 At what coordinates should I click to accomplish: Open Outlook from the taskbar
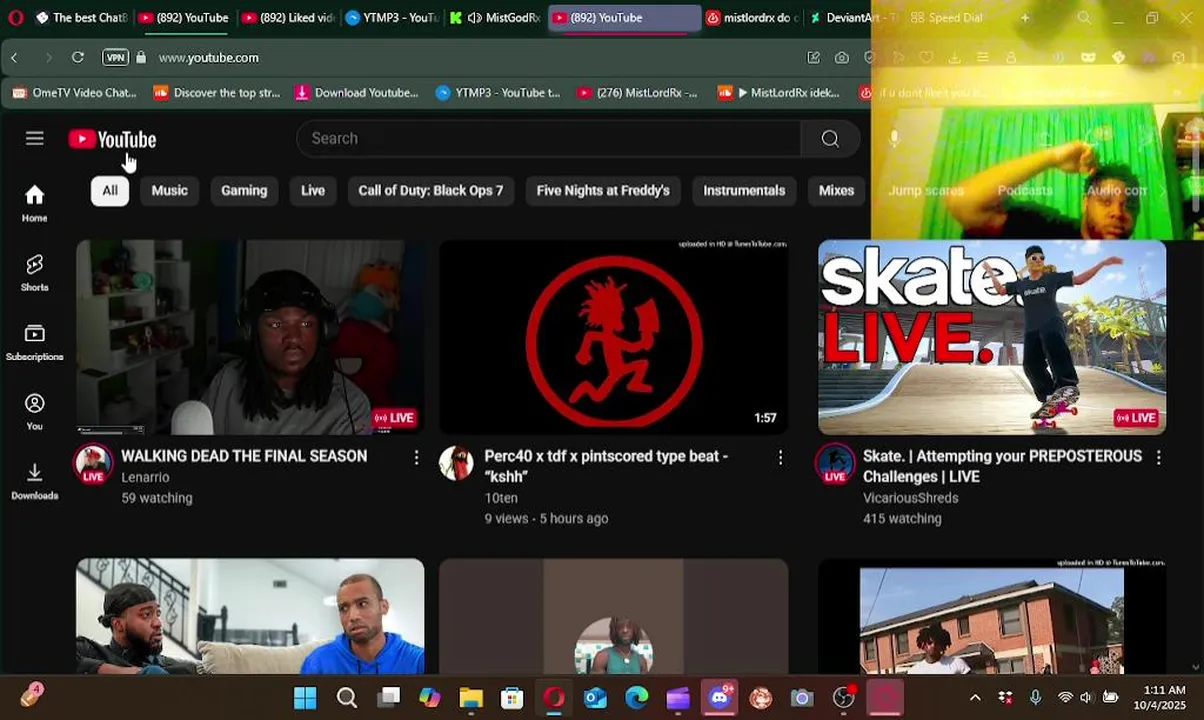(595, 697)
